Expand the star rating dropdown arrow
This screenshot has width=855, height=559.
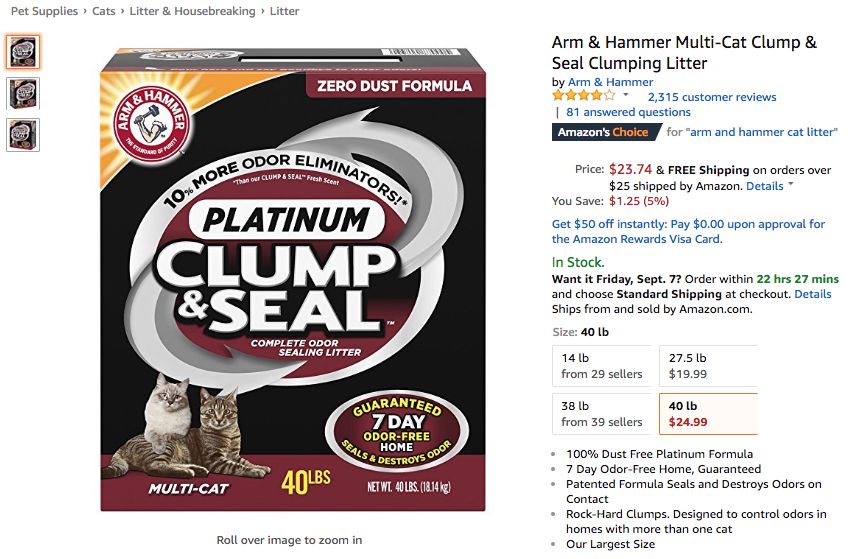tap(626, 95)
